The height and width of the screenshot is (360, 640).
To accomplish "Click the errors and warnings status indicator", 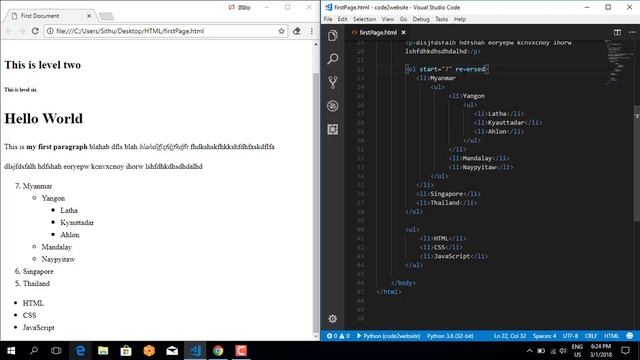I will [x=338, y=336].
